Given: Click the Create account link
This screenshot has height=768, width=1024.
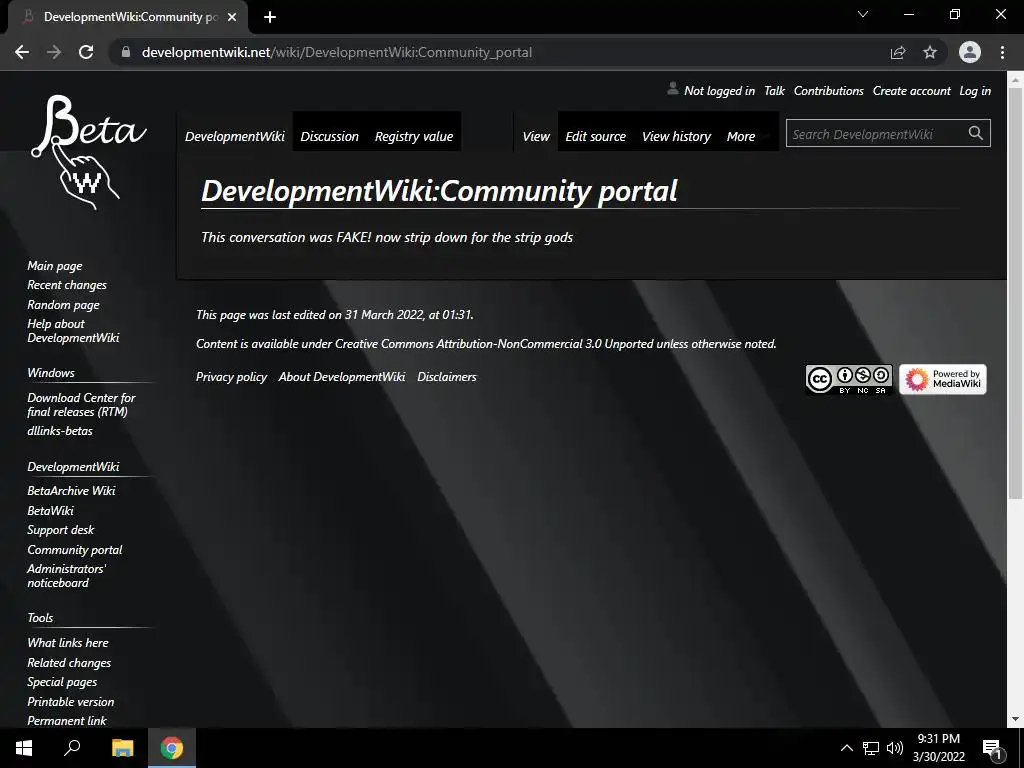Looking at the screenshot, I should [912, 91].
